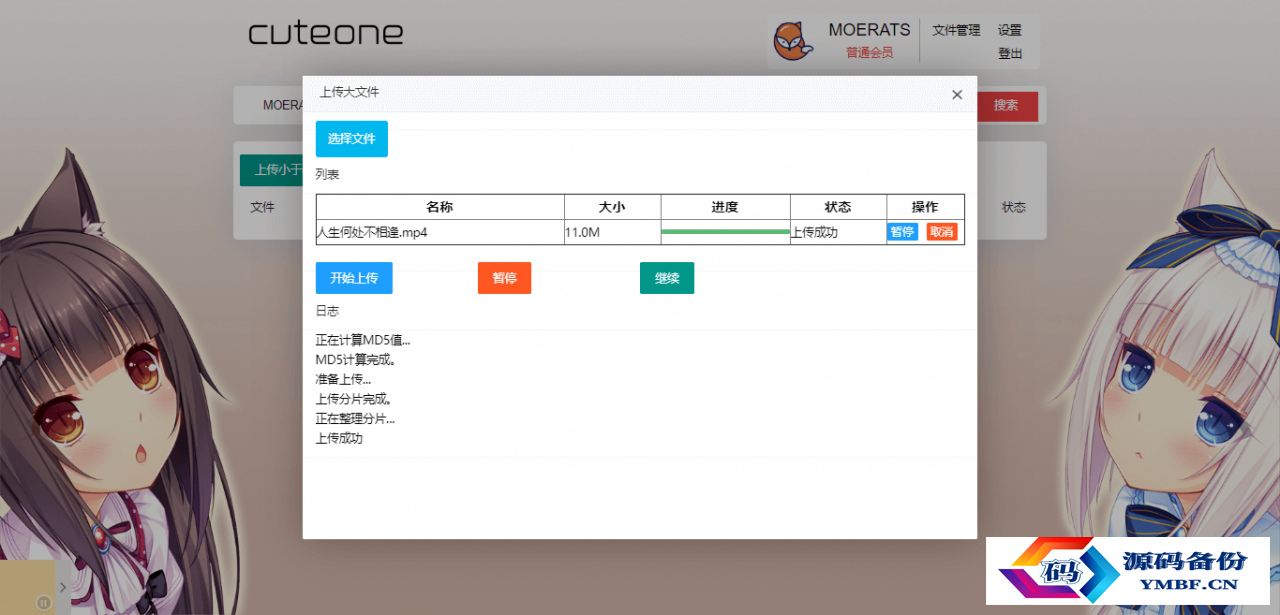Expand the bottom-left panel arrow

[x=62, y=587]
